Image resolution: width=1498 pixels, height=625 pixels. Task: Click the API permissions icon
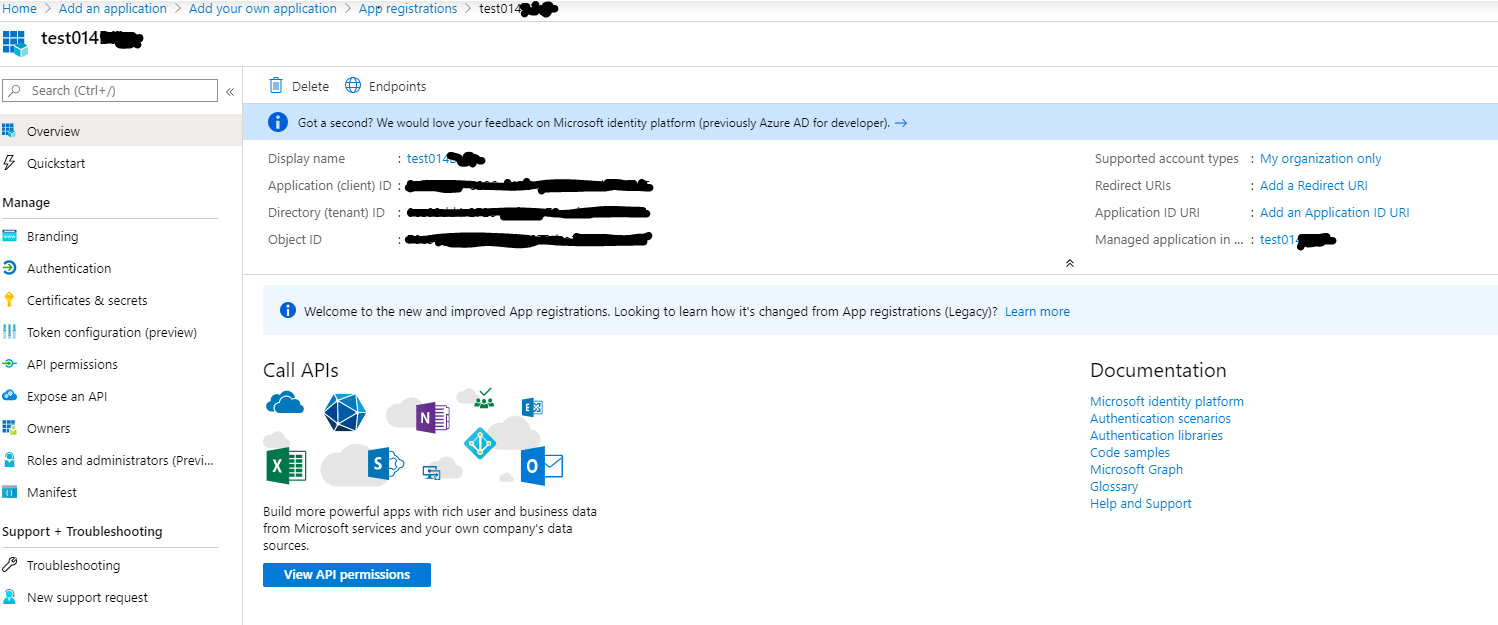9,364
